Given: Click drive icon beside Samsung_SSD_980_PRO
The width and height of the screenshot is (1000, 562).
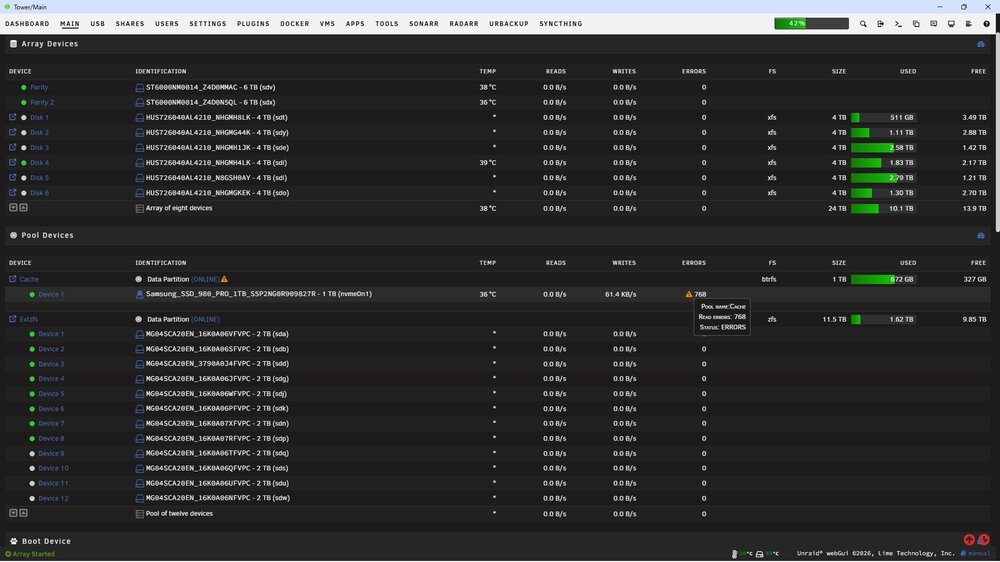Looking at the screenshot, I should 140,294.
